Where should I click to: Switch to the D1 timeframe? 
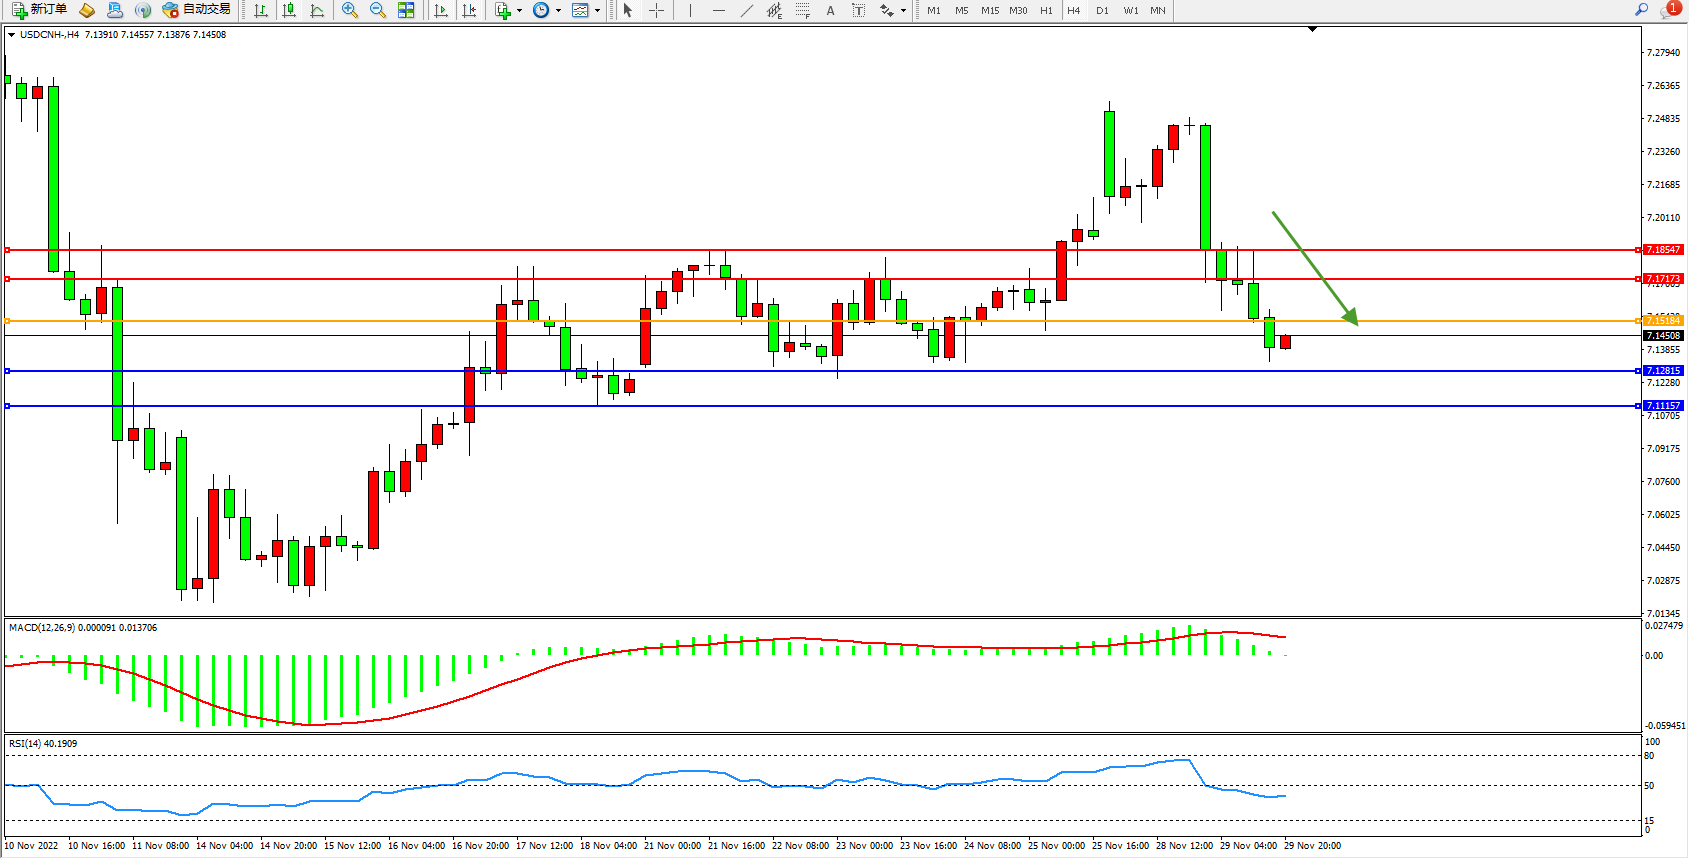[1102, 10]
